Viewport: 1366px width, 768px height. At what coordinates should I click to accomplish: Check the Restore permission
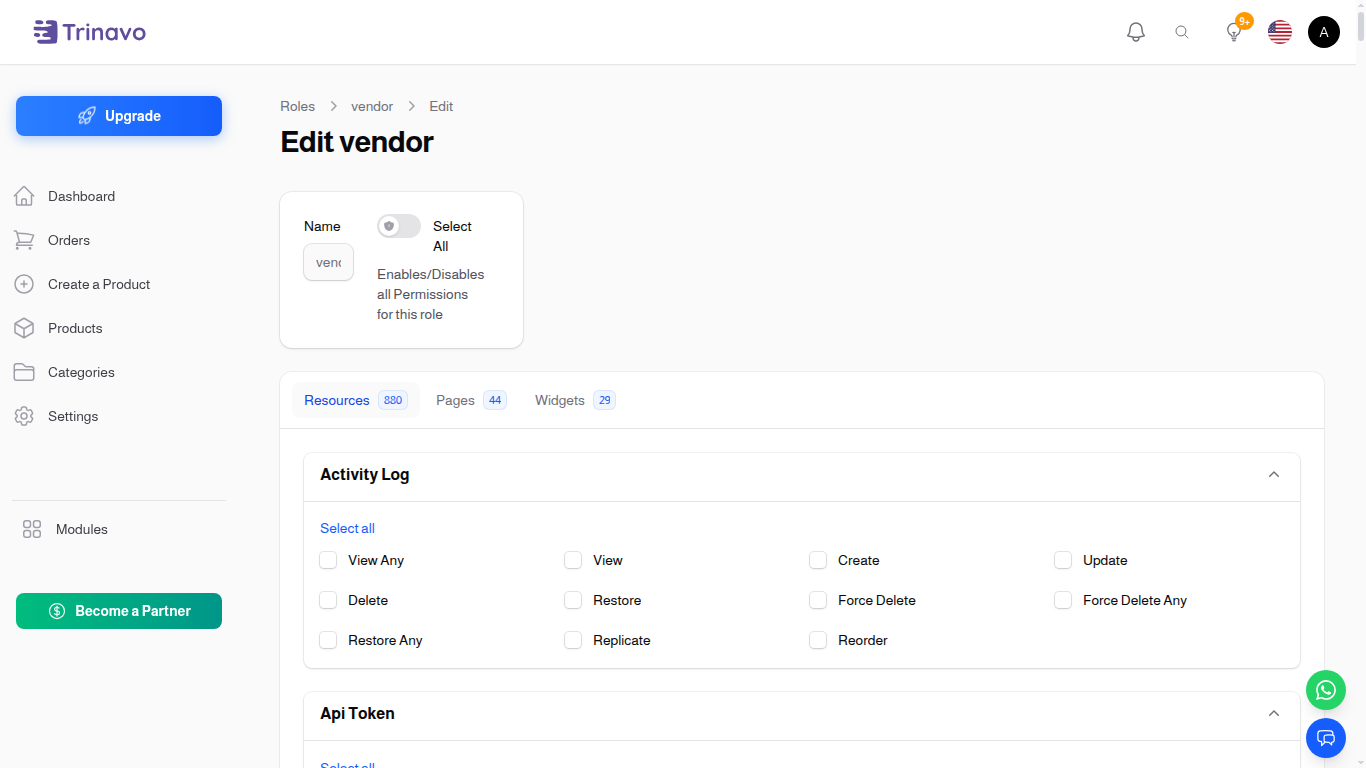pyautogui.click(x=573, y=600)
